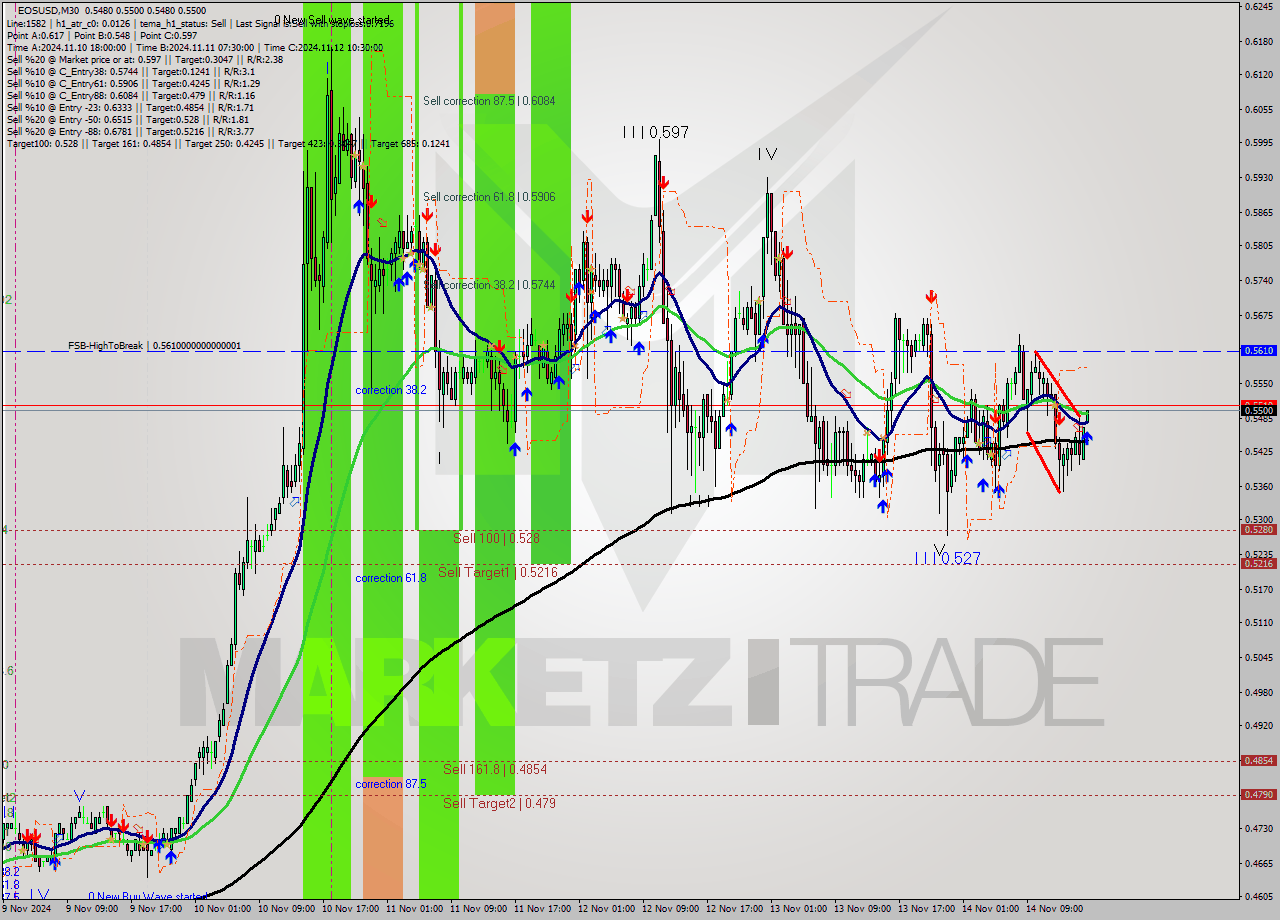
Task: Click the 0.5740 price axis value
Action: (x=1258, y=281)
